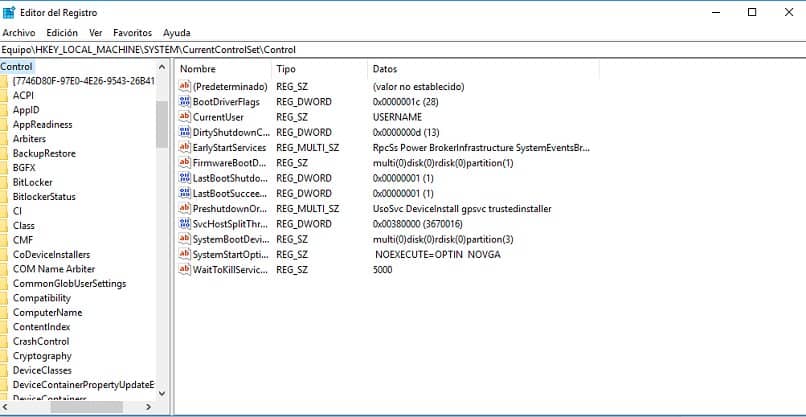Viewport: 806px width, 417px height.
Task: Select the CI key
Action: pos(17,211)
